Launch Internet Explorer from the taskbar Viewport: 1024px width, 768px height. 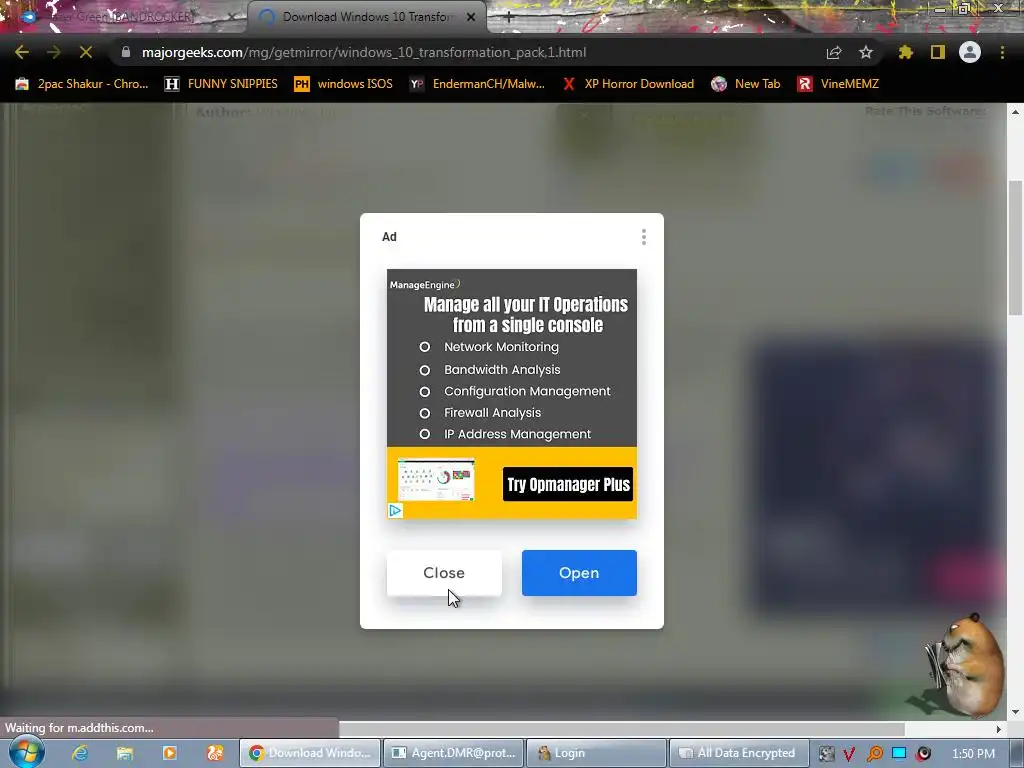[80, 753]
